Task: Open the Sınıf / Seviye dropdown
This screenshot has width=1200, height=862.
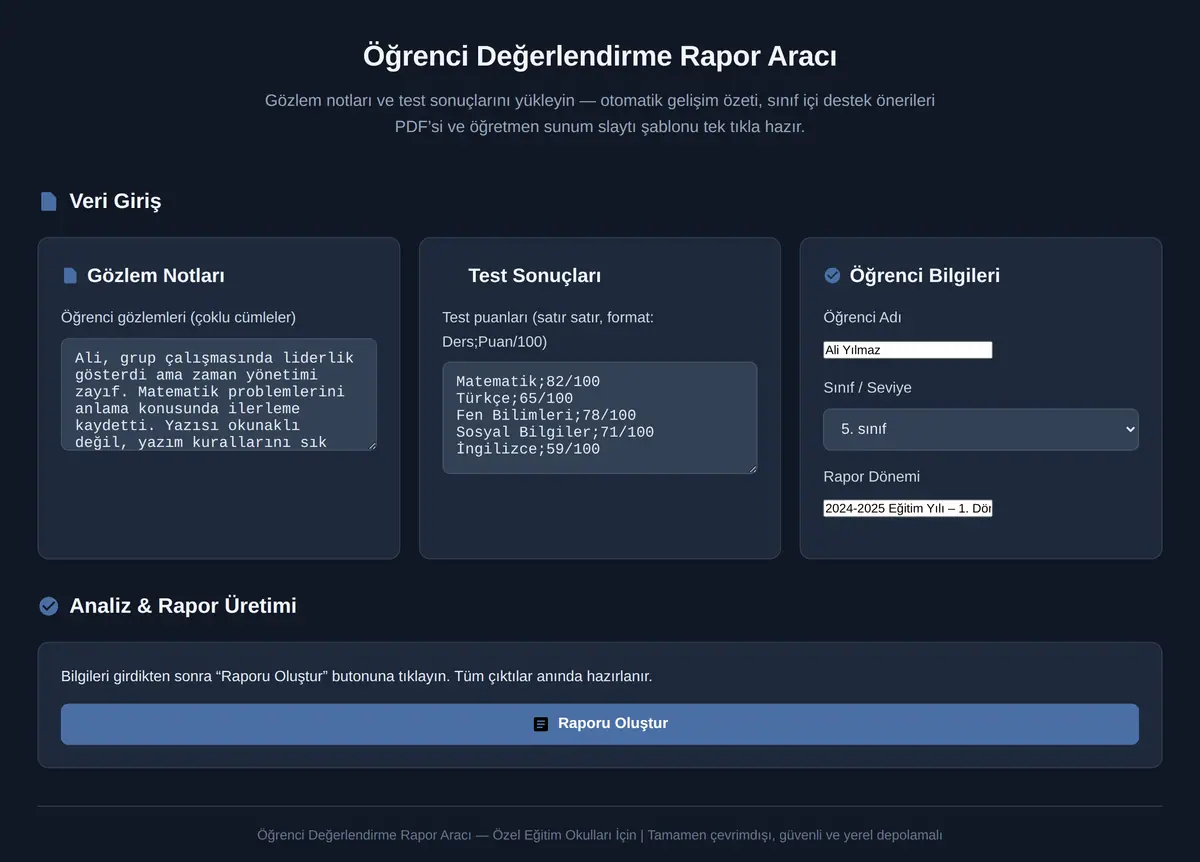Action: pyautogui.click(x=981, y=429)
